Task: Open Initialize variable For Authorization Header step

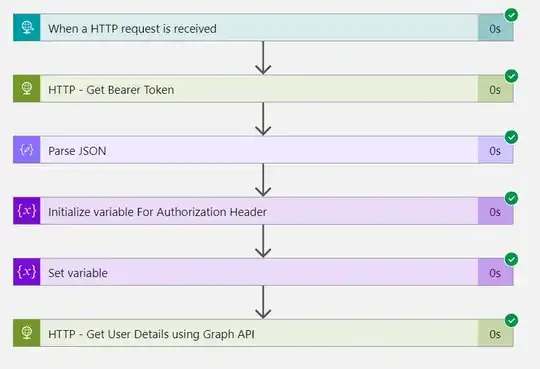Action: [x=263, y=211]
